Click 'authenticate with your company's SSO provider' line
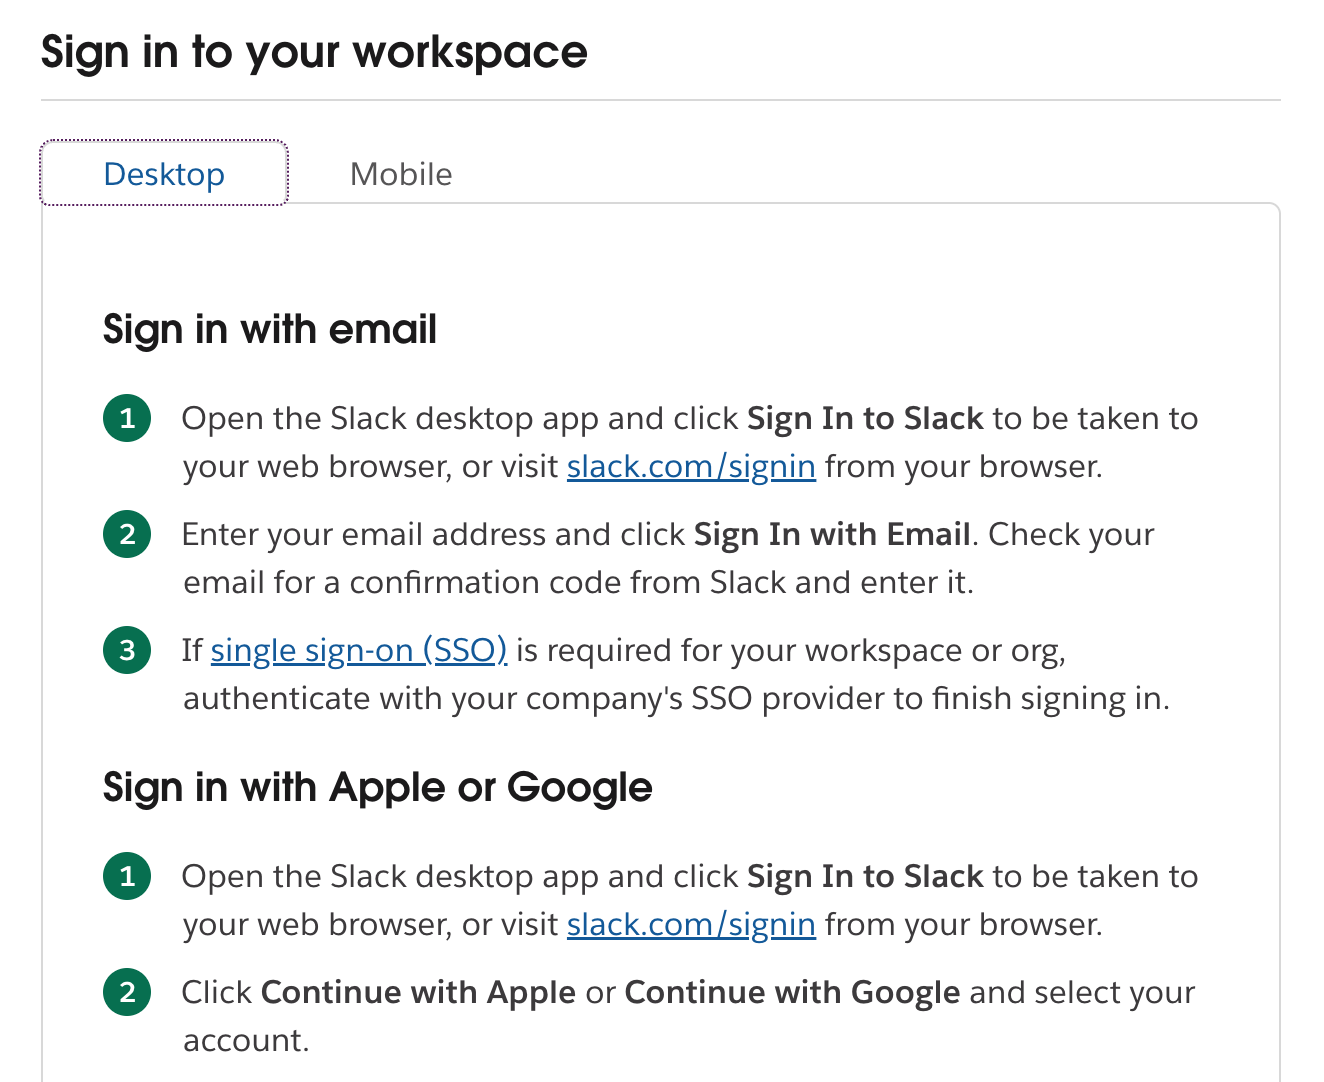Image resolution: width=1324 pixels, height=1082 pixels. (676, 699)
